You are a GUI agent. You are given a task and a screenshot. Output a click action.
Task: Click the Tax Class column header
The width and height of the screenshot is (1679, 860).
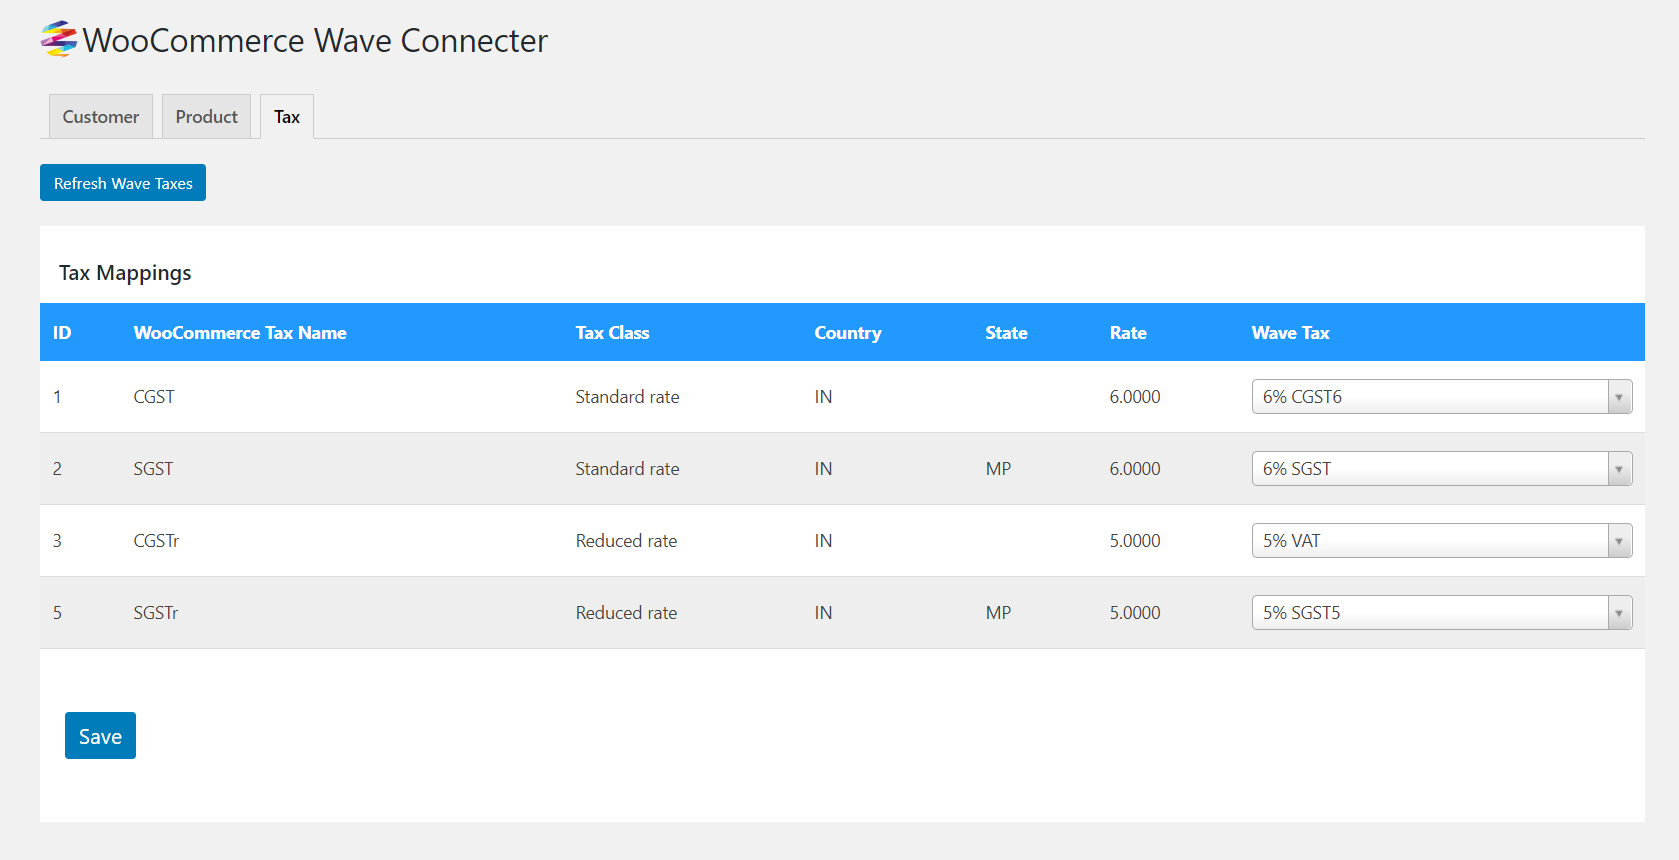pyautogui.click(x=612, y=333)
